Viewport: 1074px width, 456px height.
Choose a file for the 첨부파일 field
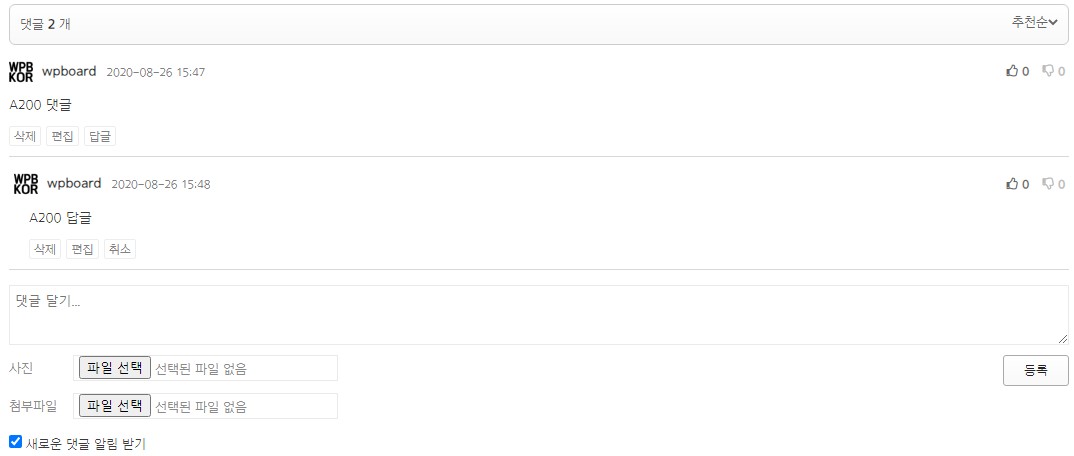115,406
